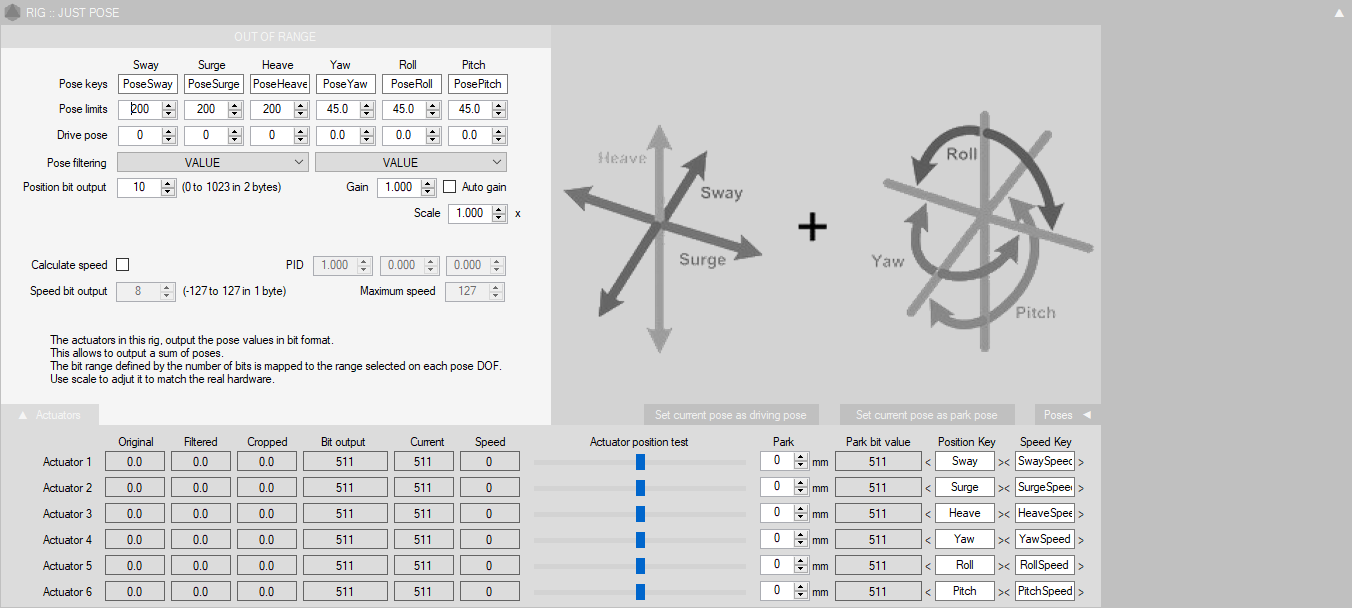The height and width of the screenshot is (608, 1352).
Task: Click the Actuator 2 Surge position key field
Action: tap(965, 487)
